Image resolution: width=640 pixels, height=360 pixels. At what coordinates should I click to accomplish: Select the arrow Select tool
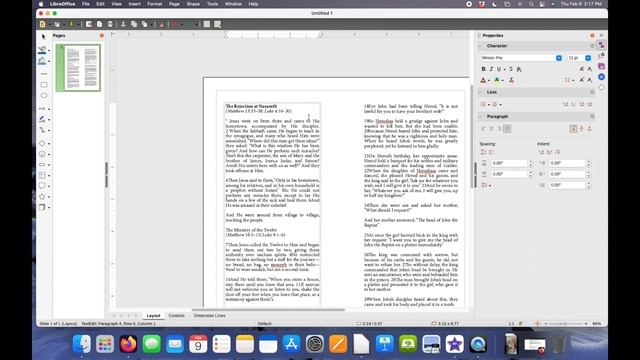point(44,37)
